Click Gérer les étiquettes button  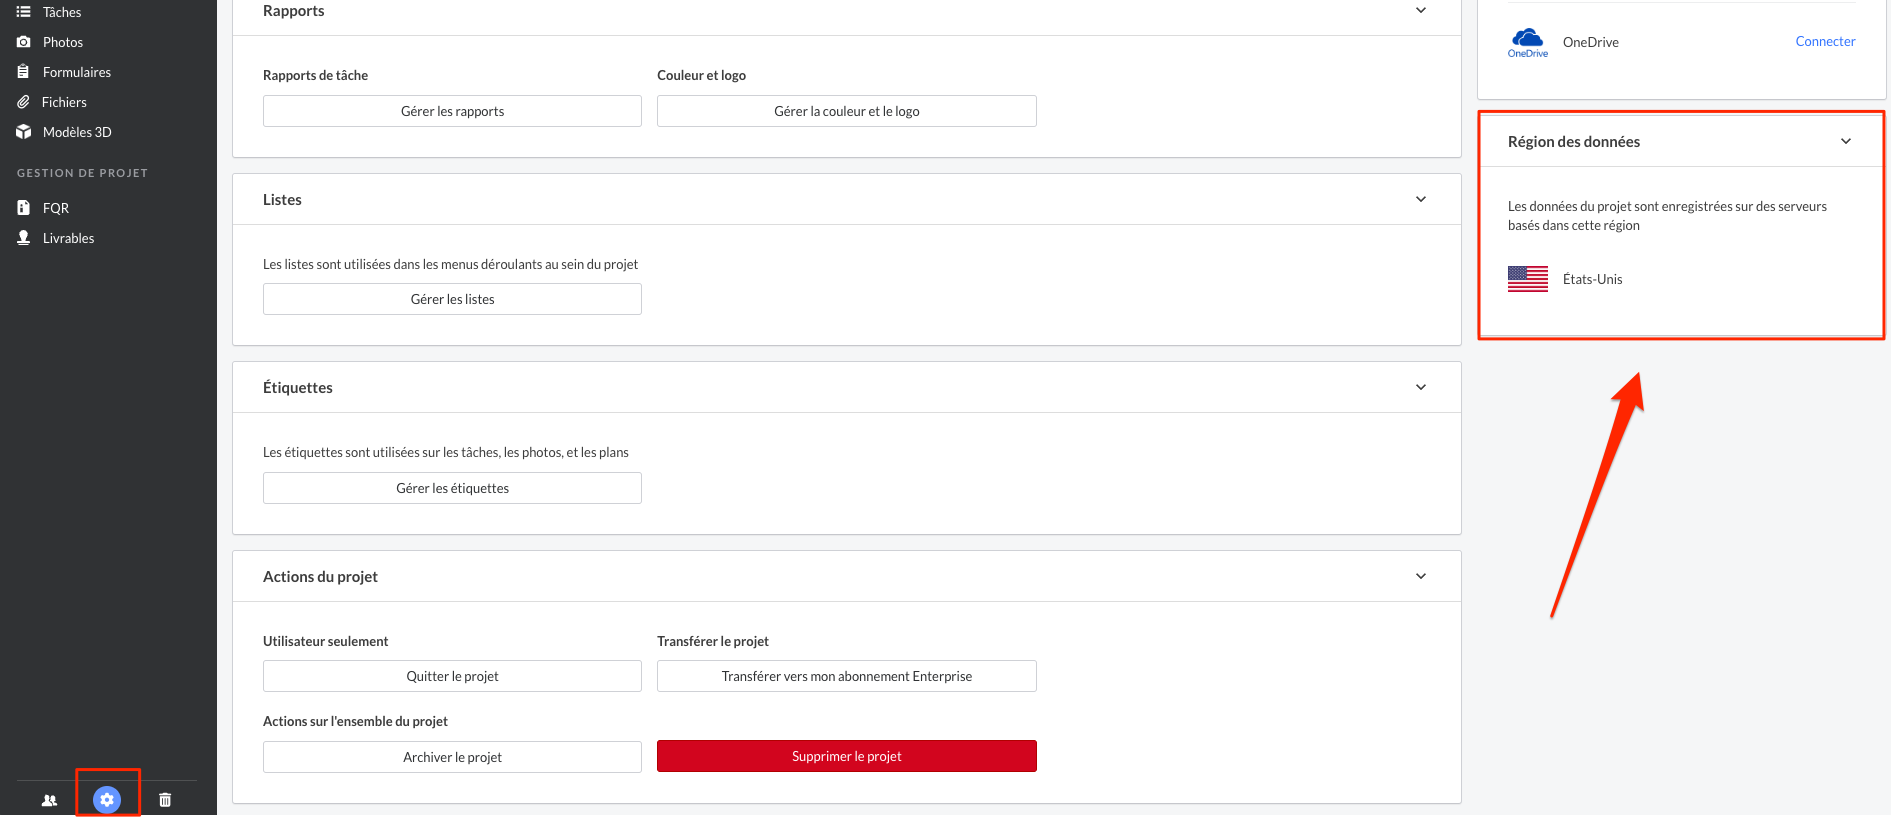tap(452, 488)
